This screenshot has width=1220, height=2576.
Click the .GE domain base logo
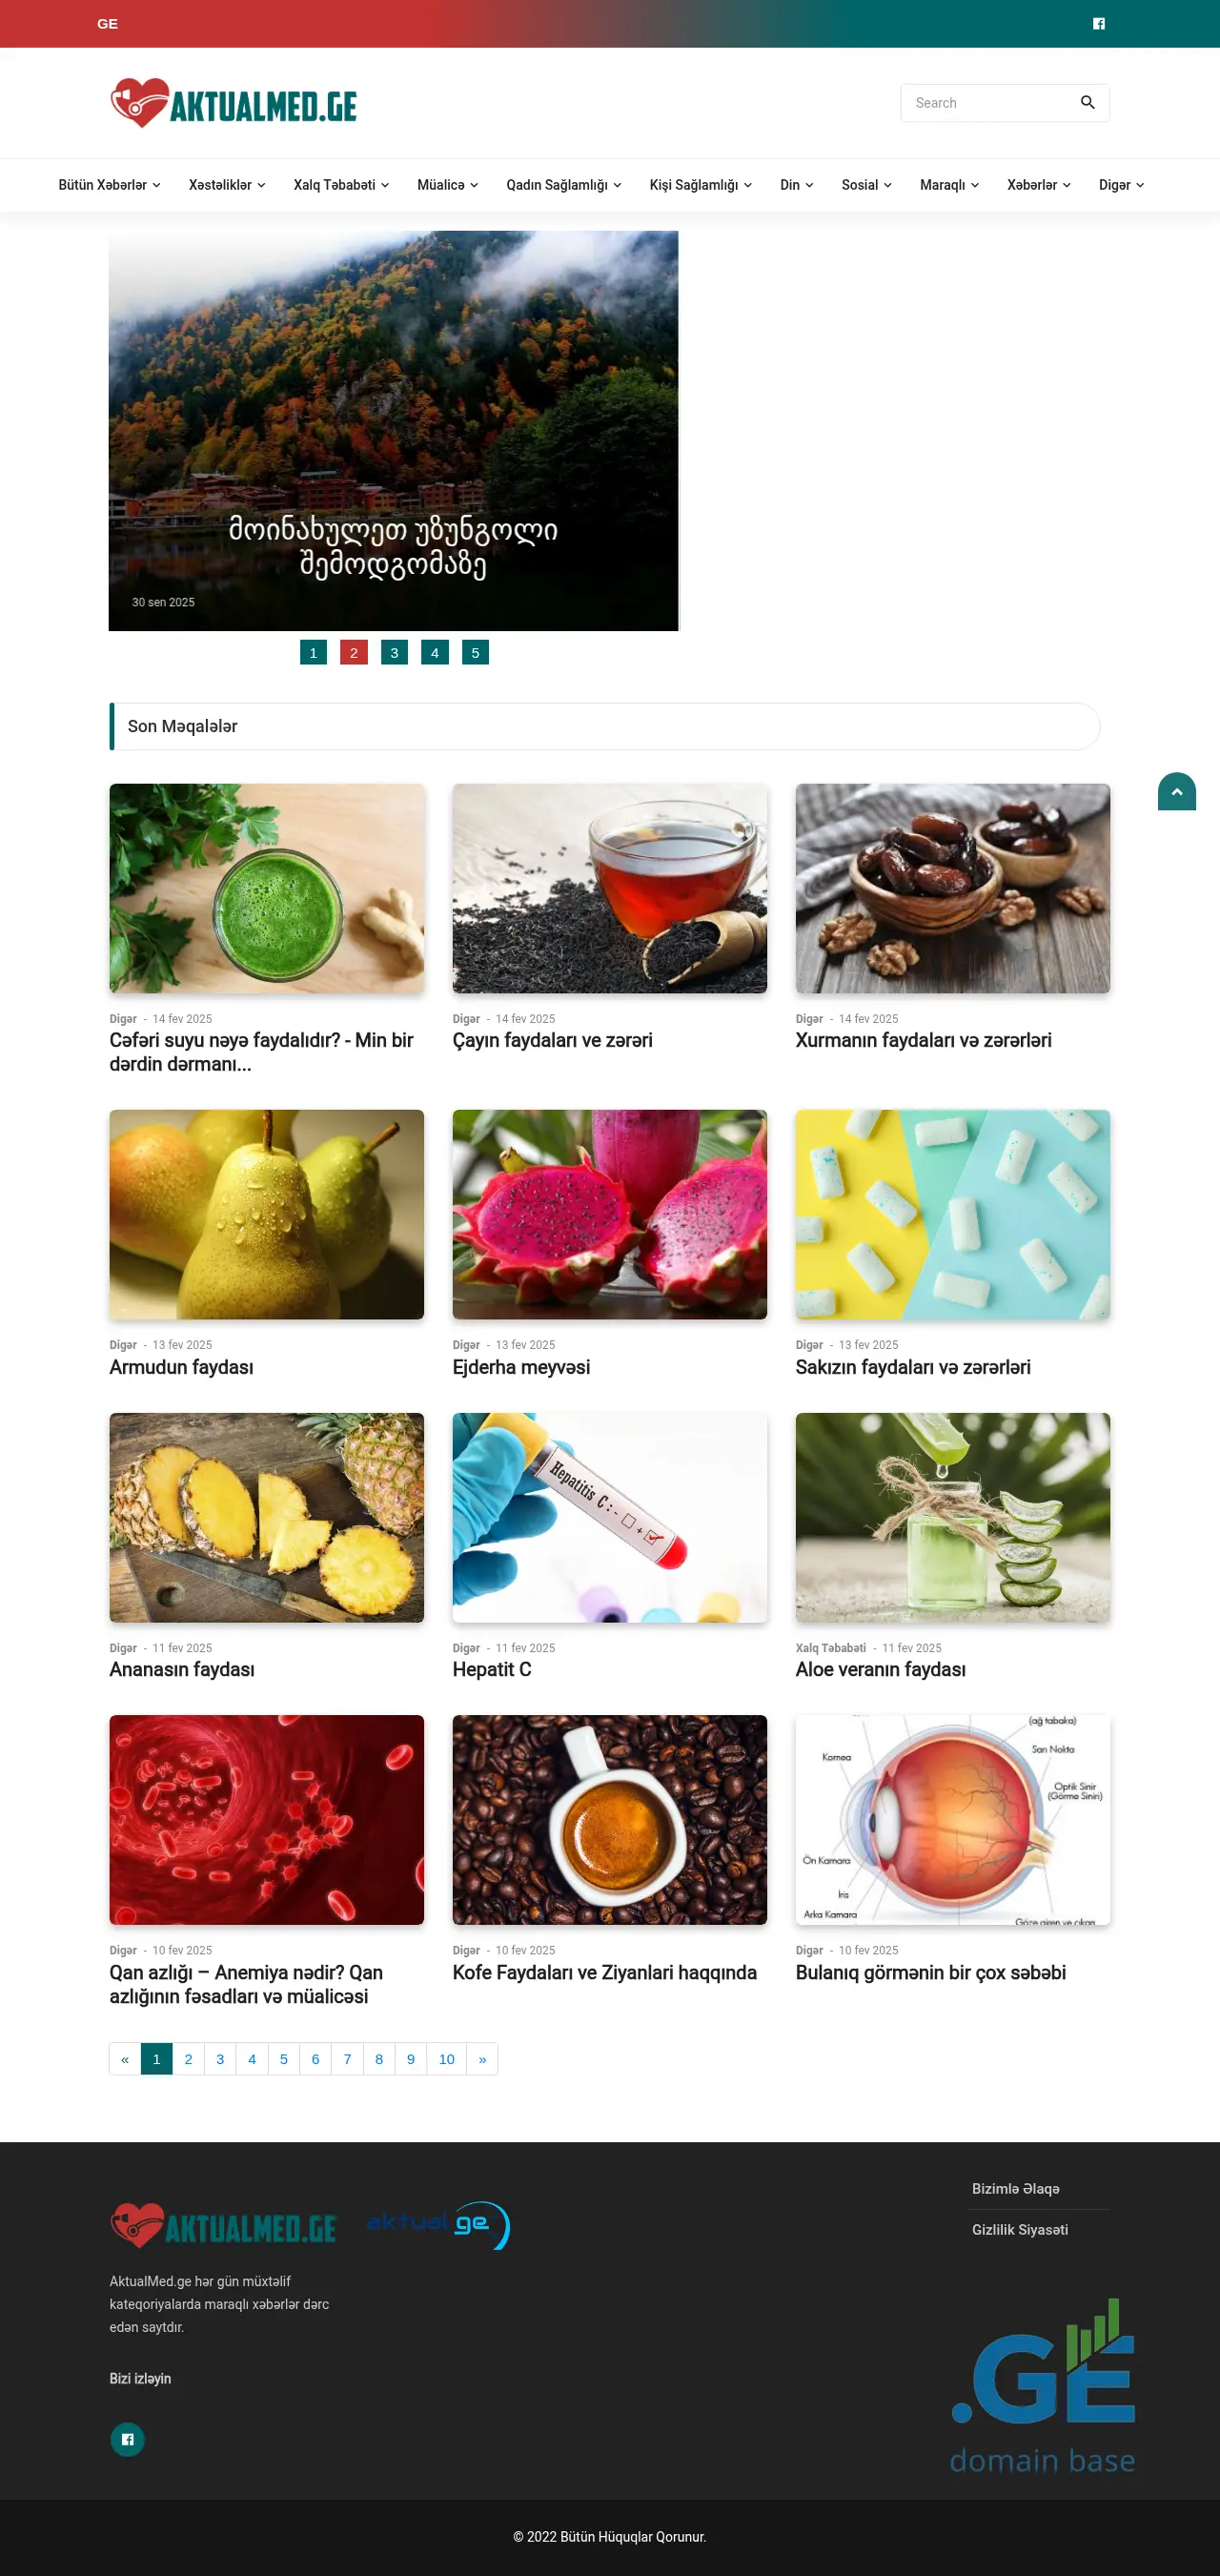click(1042, 2385)
